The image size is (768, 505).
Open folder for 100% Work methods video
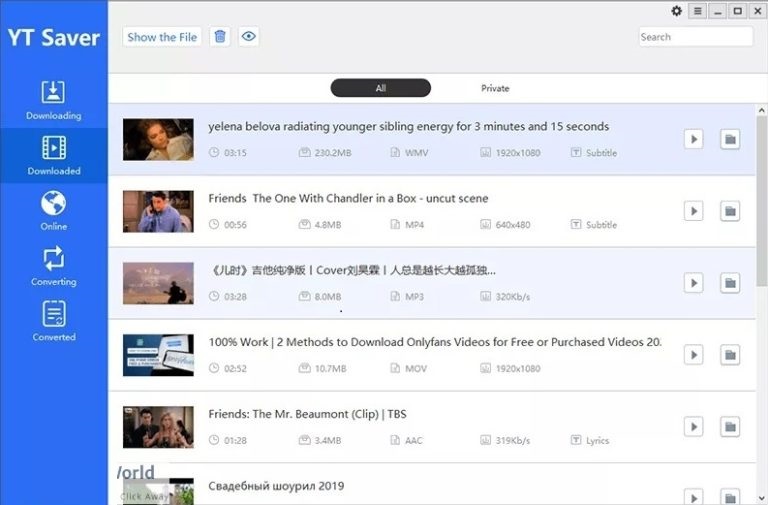click(x=730, y=355)
